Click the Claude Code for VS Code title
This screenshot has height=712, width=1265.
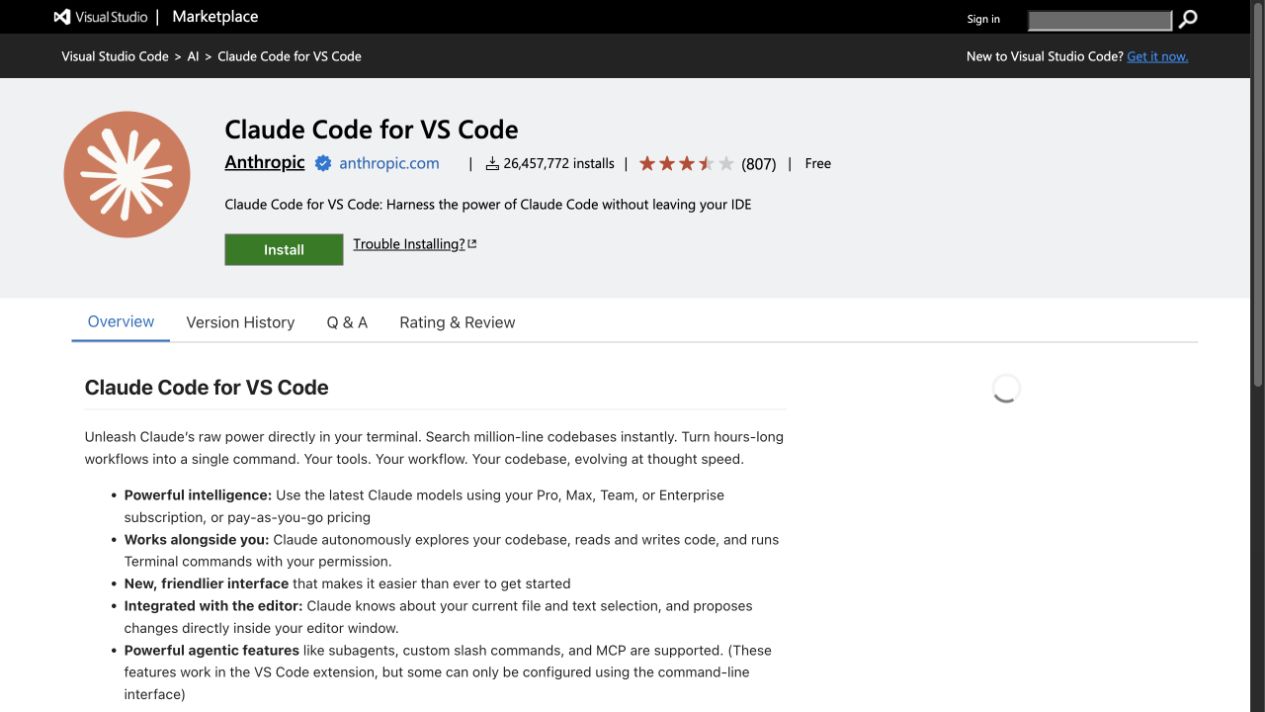(371, 130)
